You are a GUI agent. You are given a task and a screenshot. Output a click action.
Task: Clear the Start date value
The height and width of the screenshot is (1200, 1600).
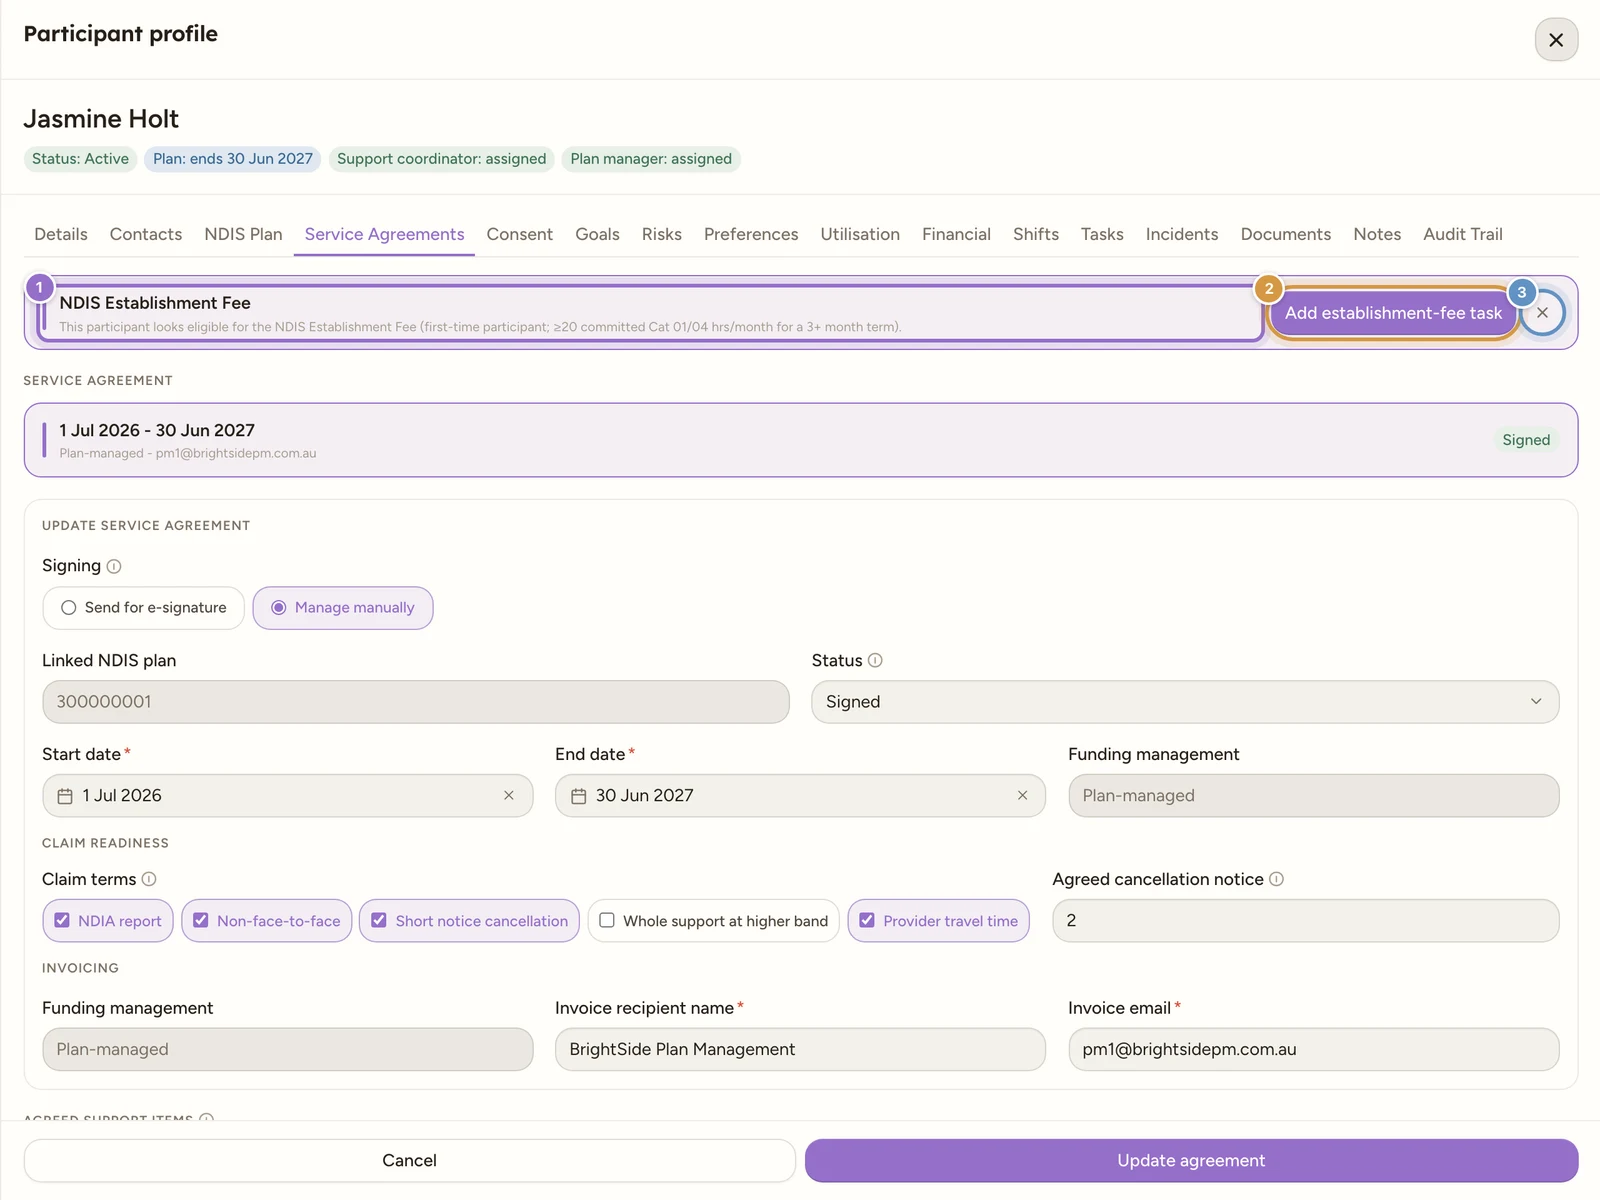coord(509,796)
